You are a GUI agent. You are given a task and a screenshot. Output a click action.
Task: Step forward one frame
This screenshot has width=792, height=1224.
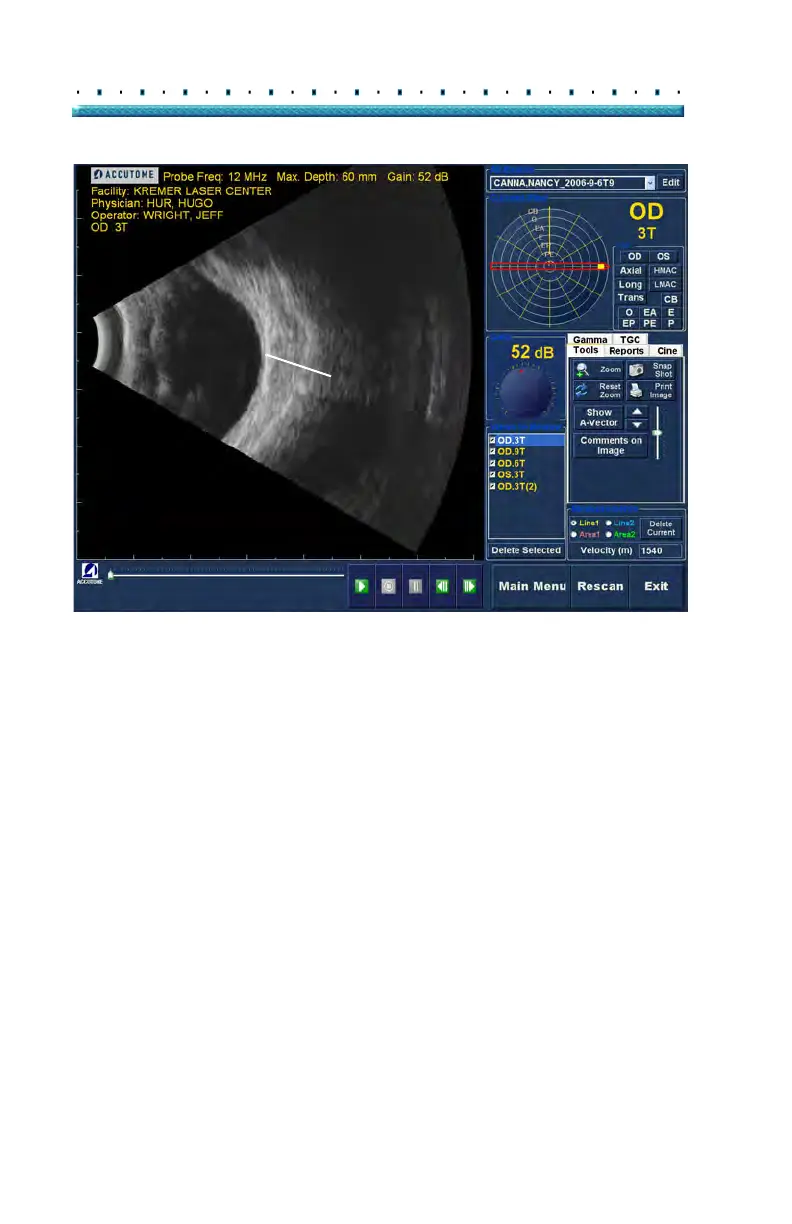click(468, 587)
